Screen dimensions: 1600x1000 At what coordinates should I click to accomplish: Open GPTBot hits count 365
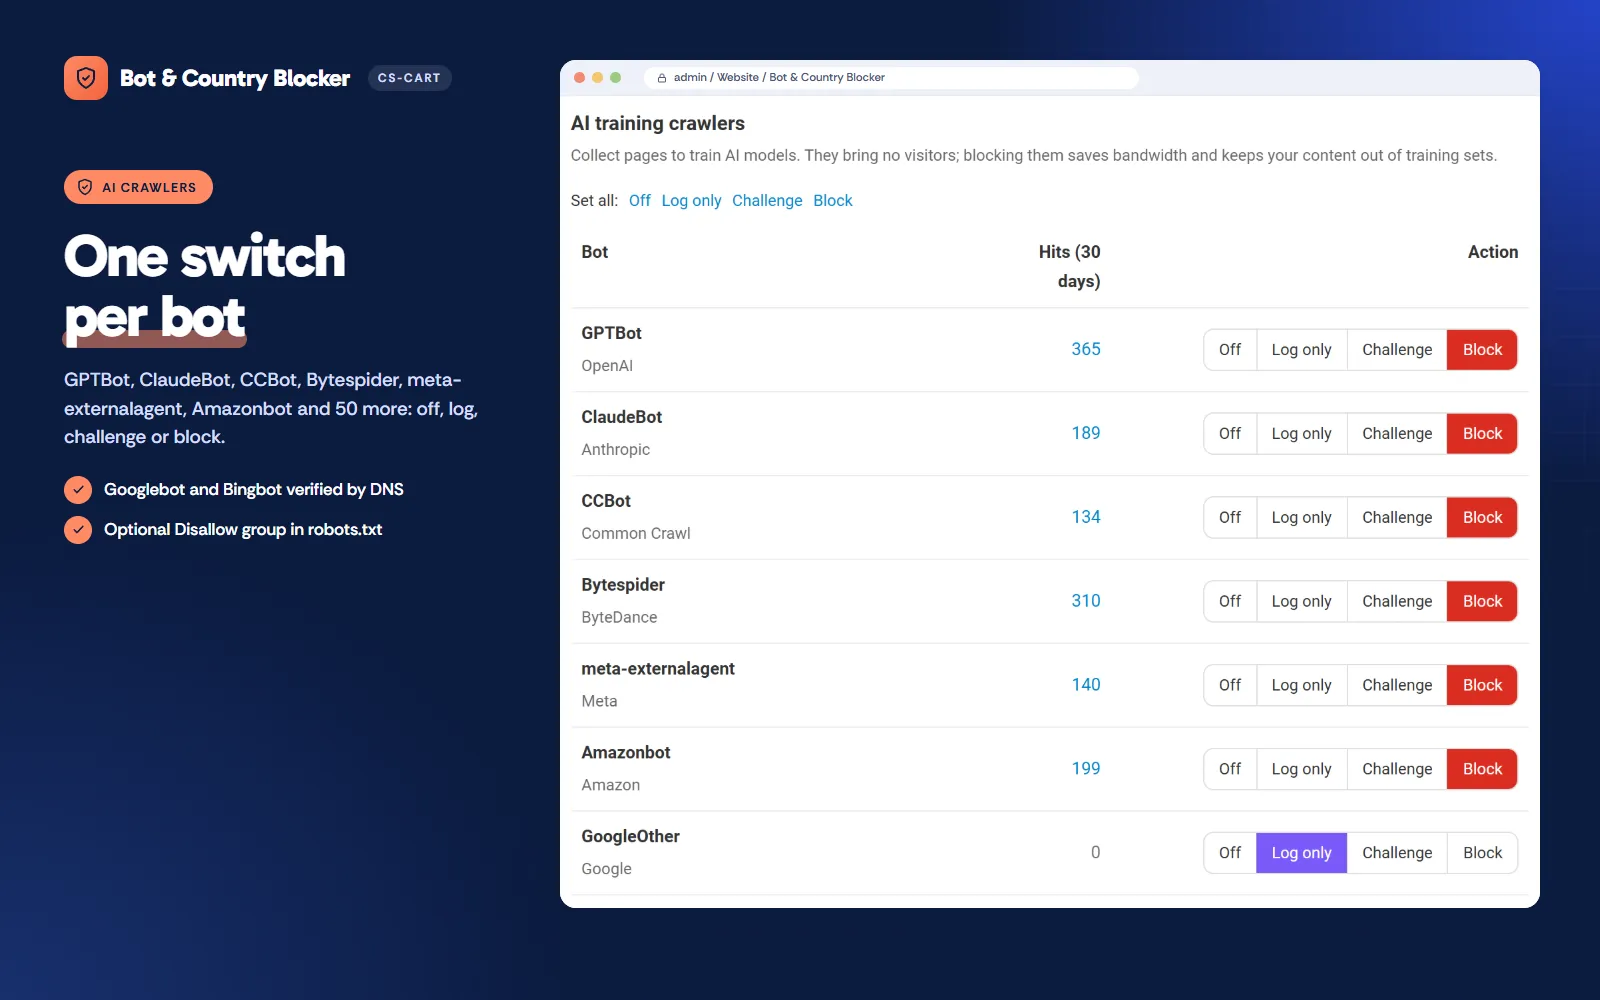point(1086,350)
